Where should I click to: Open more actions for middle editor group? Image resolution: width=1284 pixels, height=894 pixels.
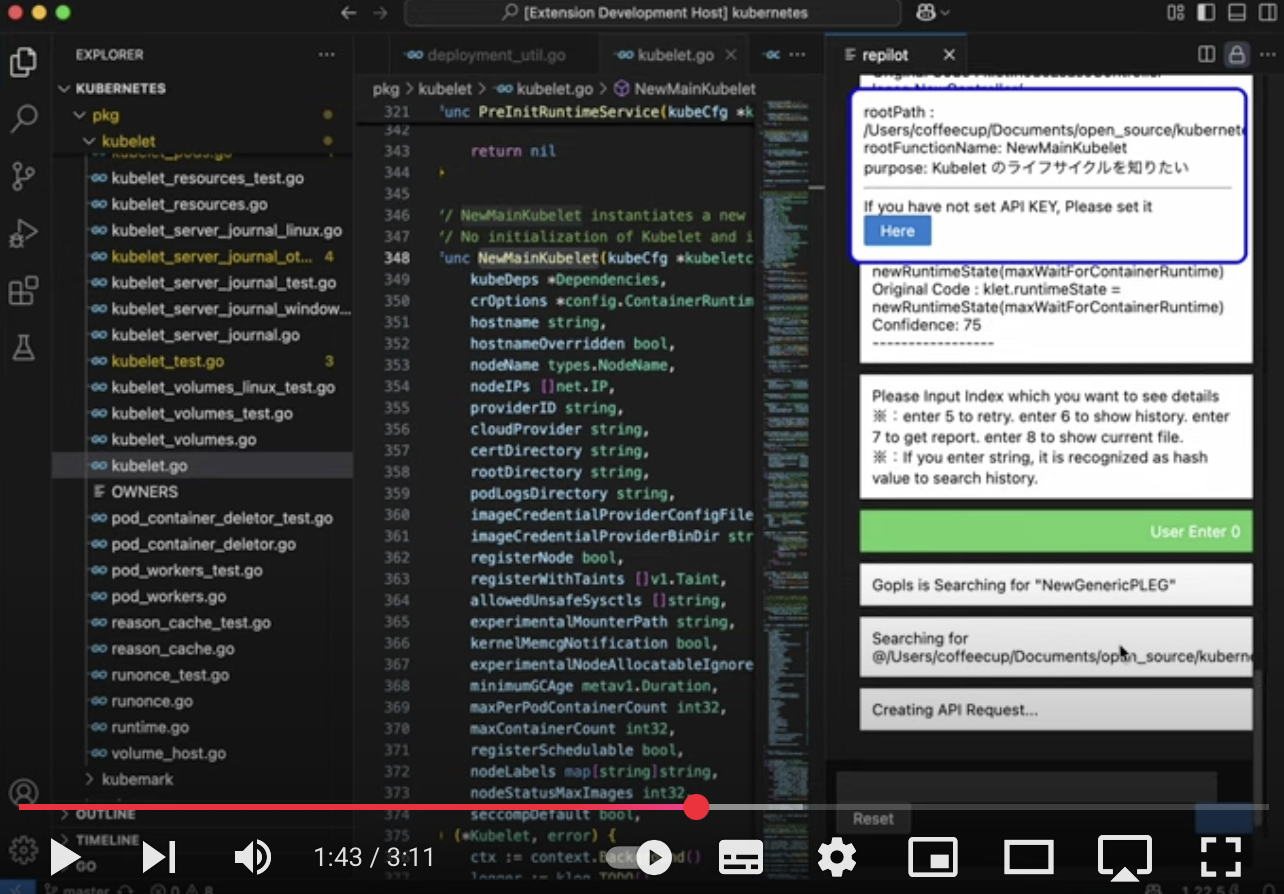pyautogui.click(x=797, y=55)
